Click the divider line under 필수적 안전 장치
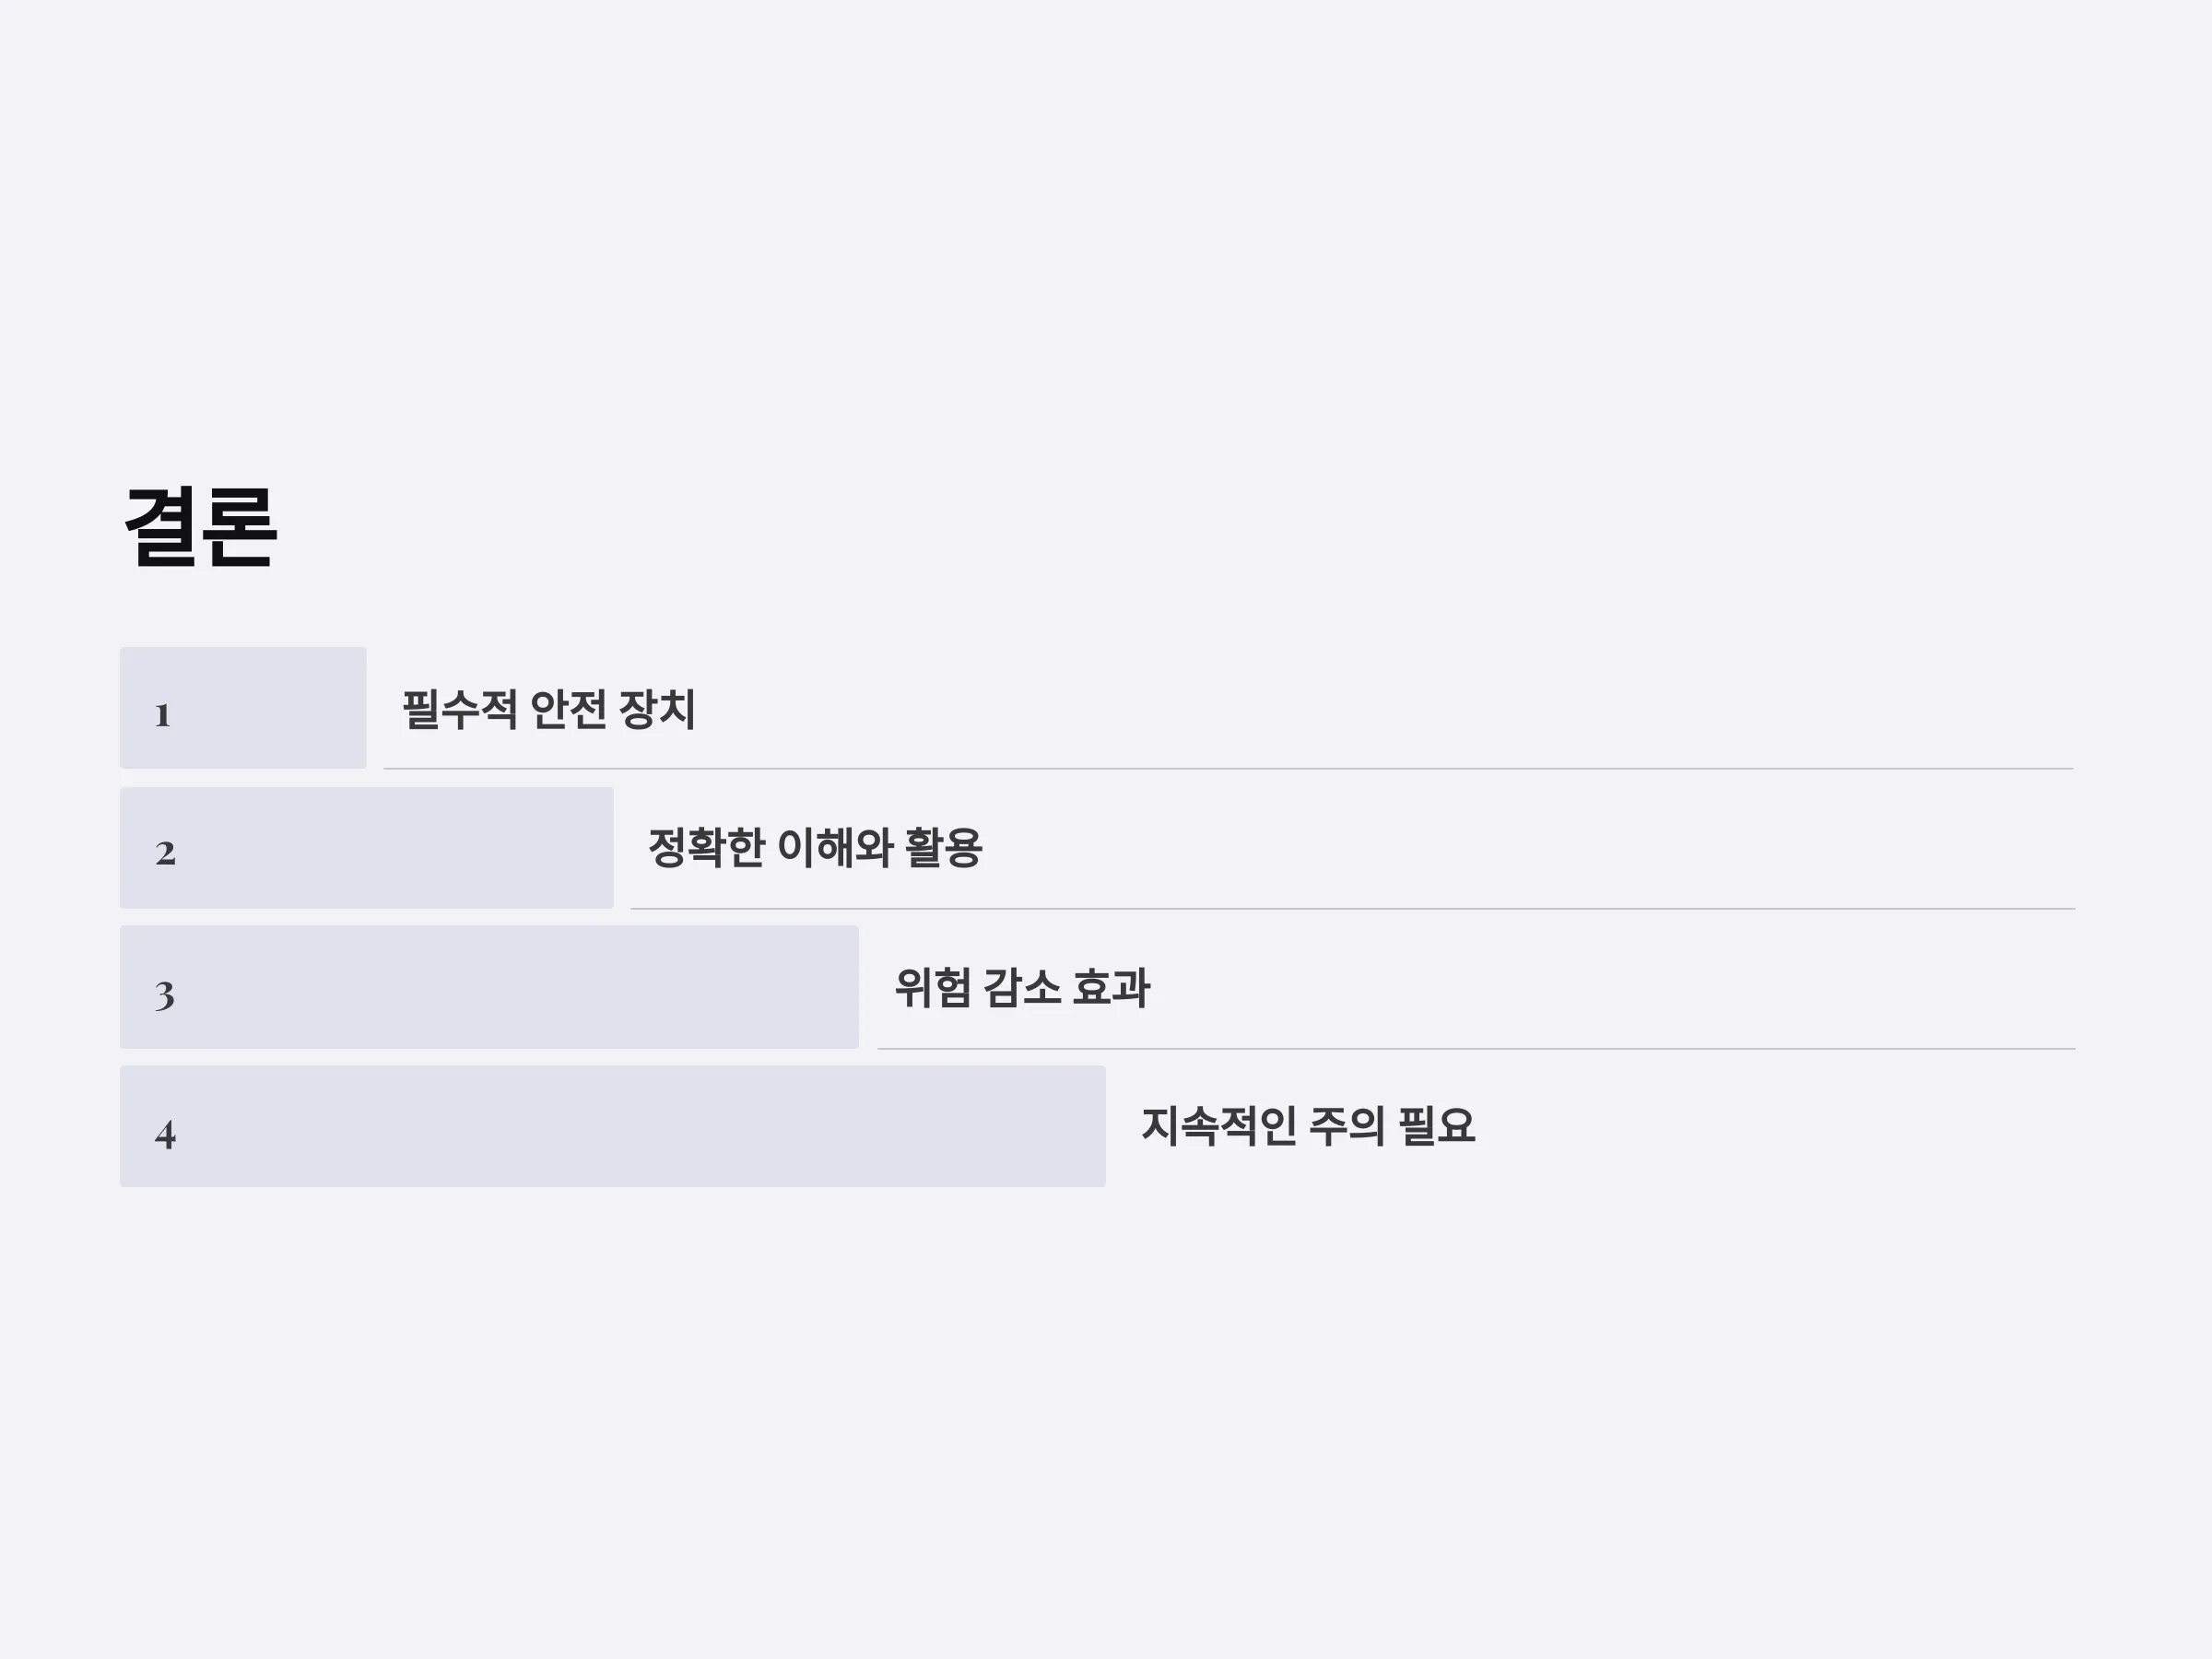 (1229, 769)
